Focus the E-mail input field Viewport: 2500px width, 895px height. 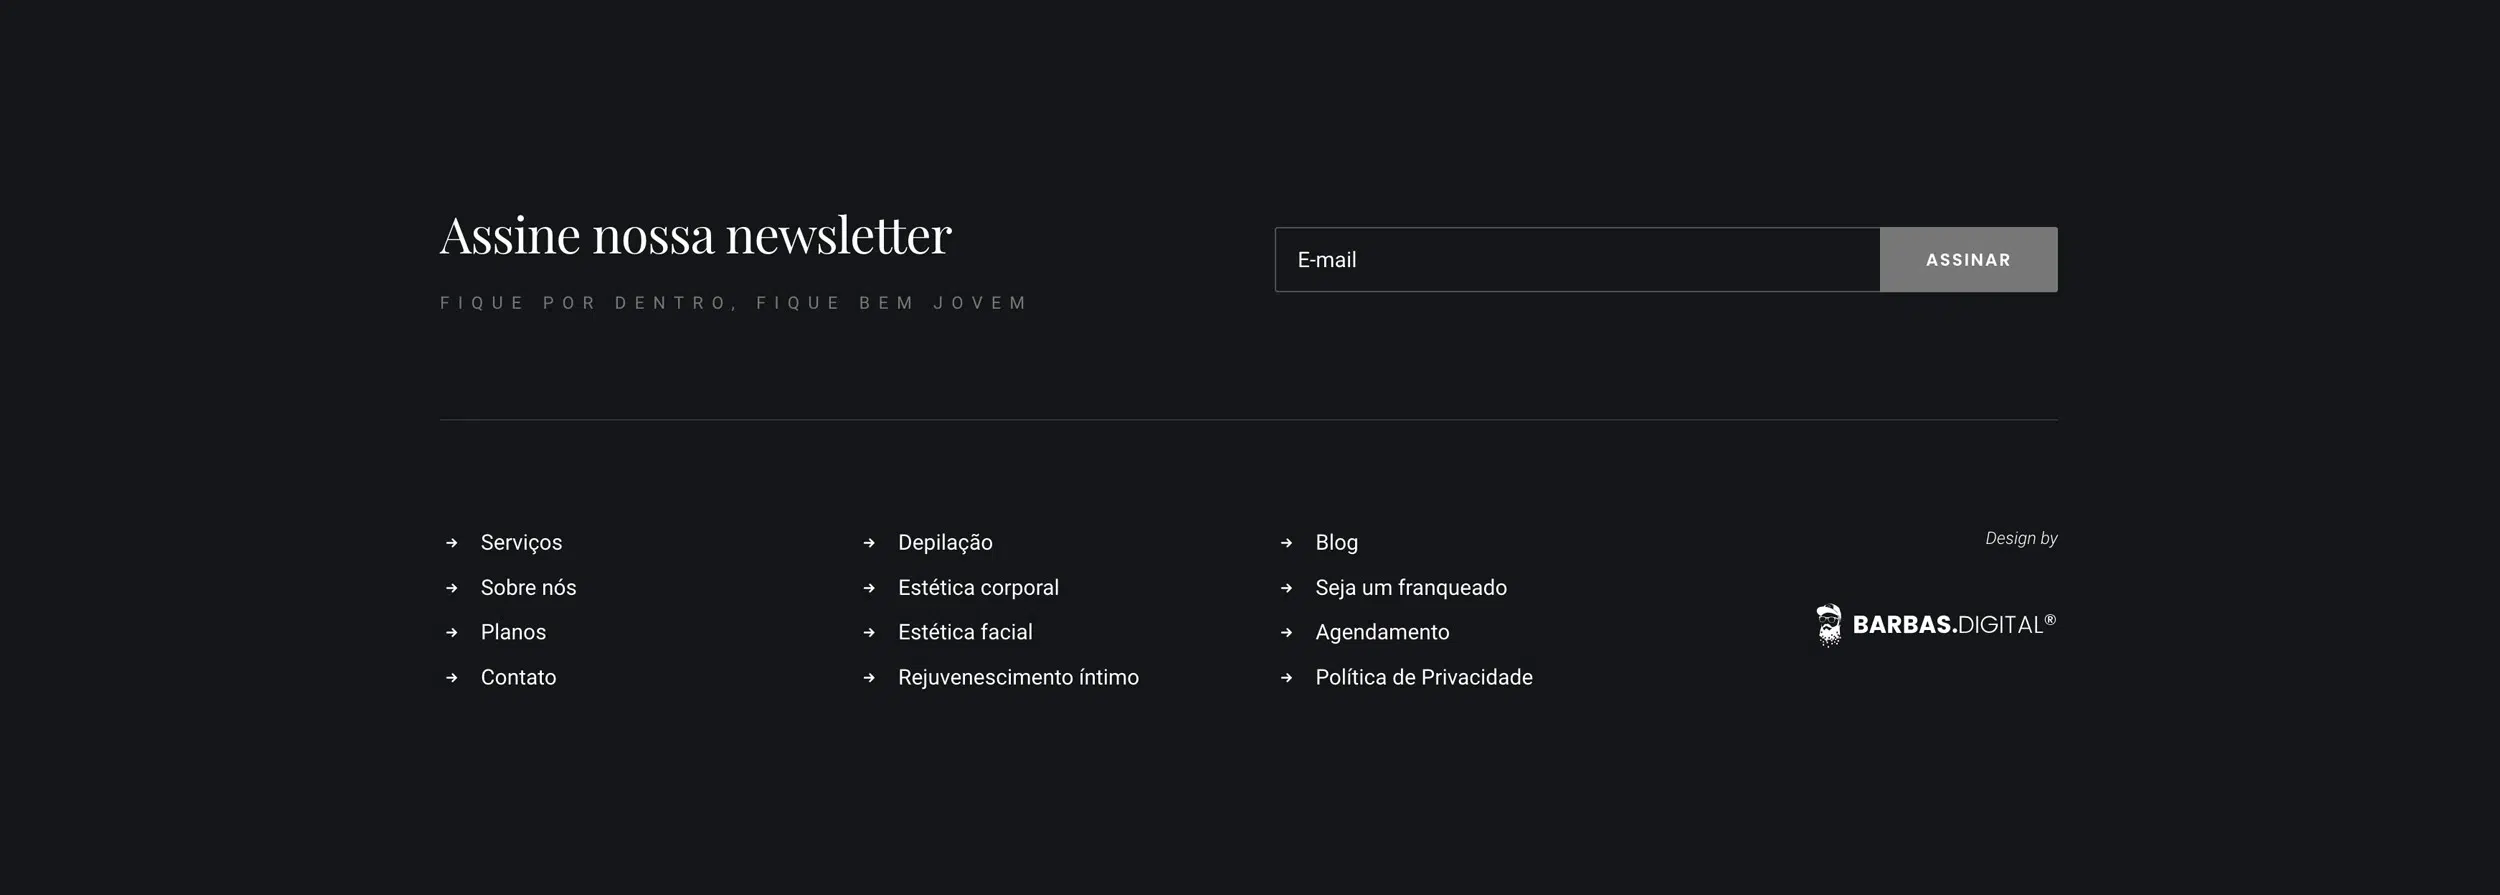pyautogui.click(x=1577, y=260)
